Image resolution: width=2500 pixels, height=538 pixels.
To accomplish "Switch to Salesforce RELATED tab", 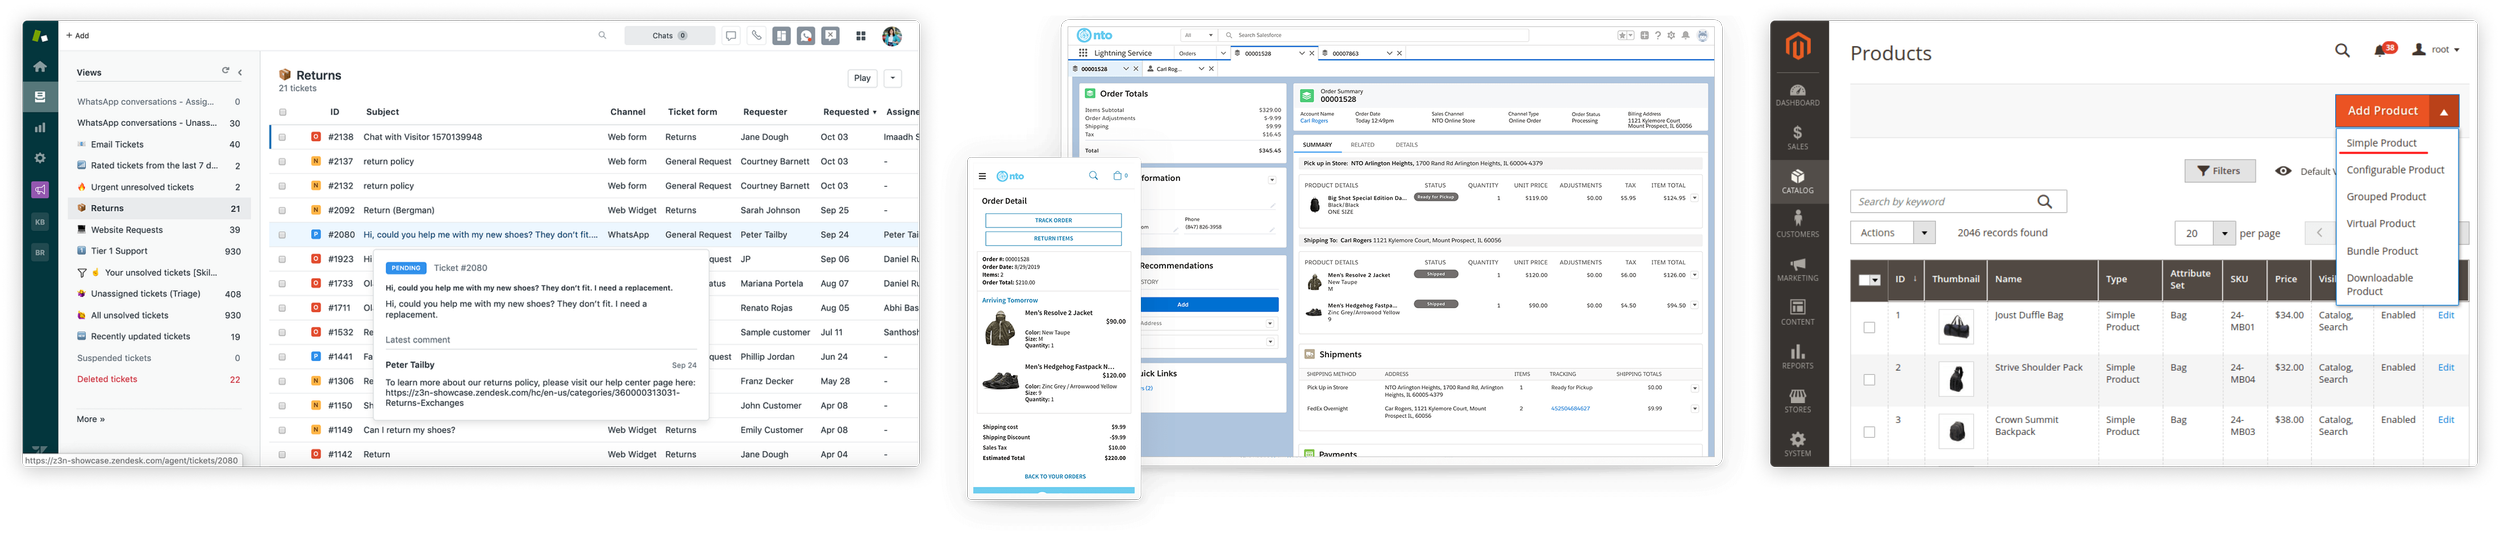I will 1362,145.
